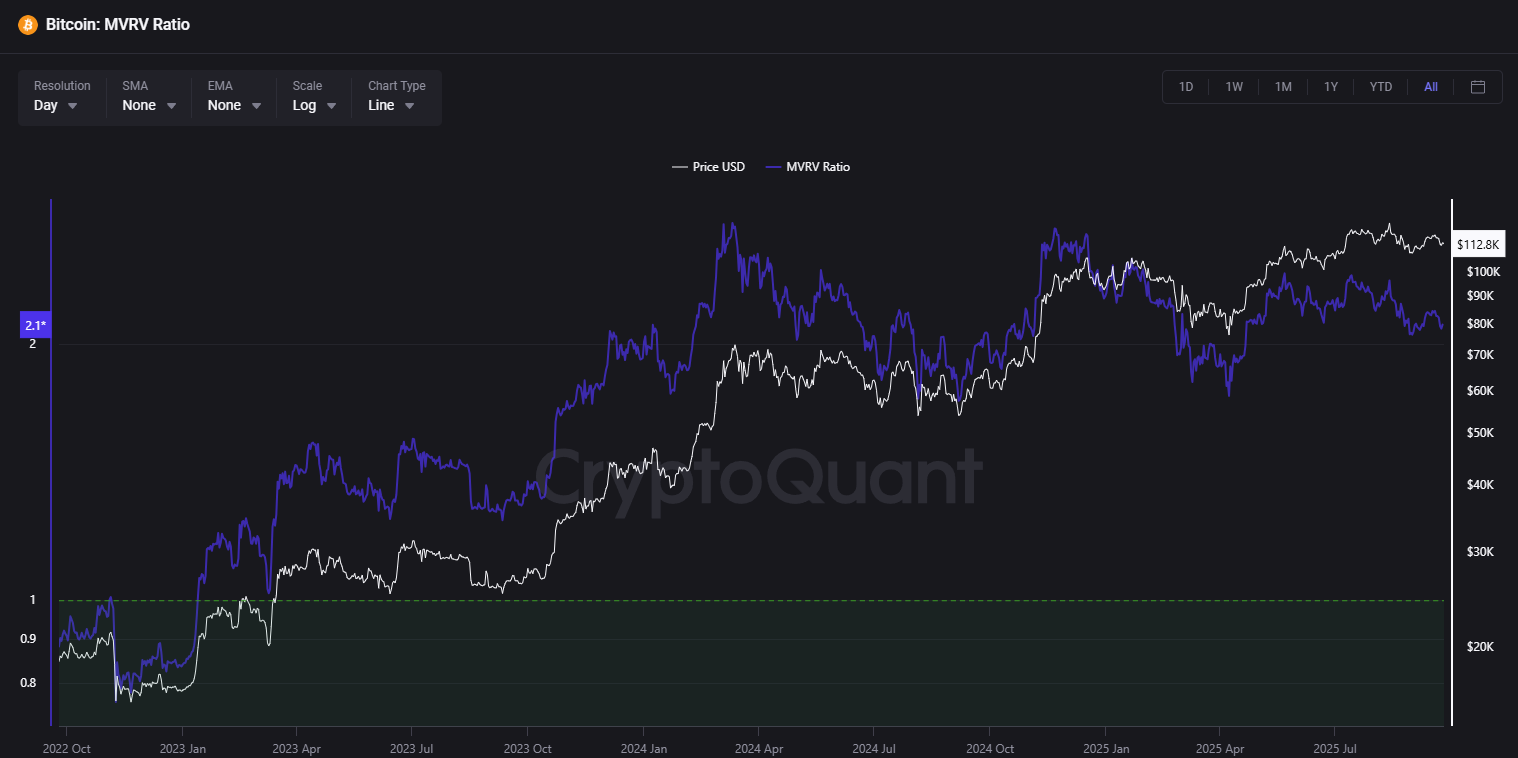This screenshot has width=1518, height=758.
Task: Open the calendar date picker icon
Action: (x=1478, y=87)
